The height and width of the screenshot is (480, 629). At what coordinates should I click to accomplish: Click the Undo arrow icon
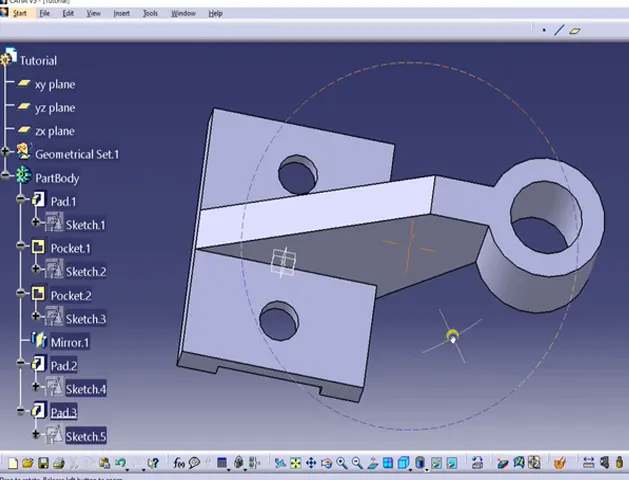pos(120,463)
